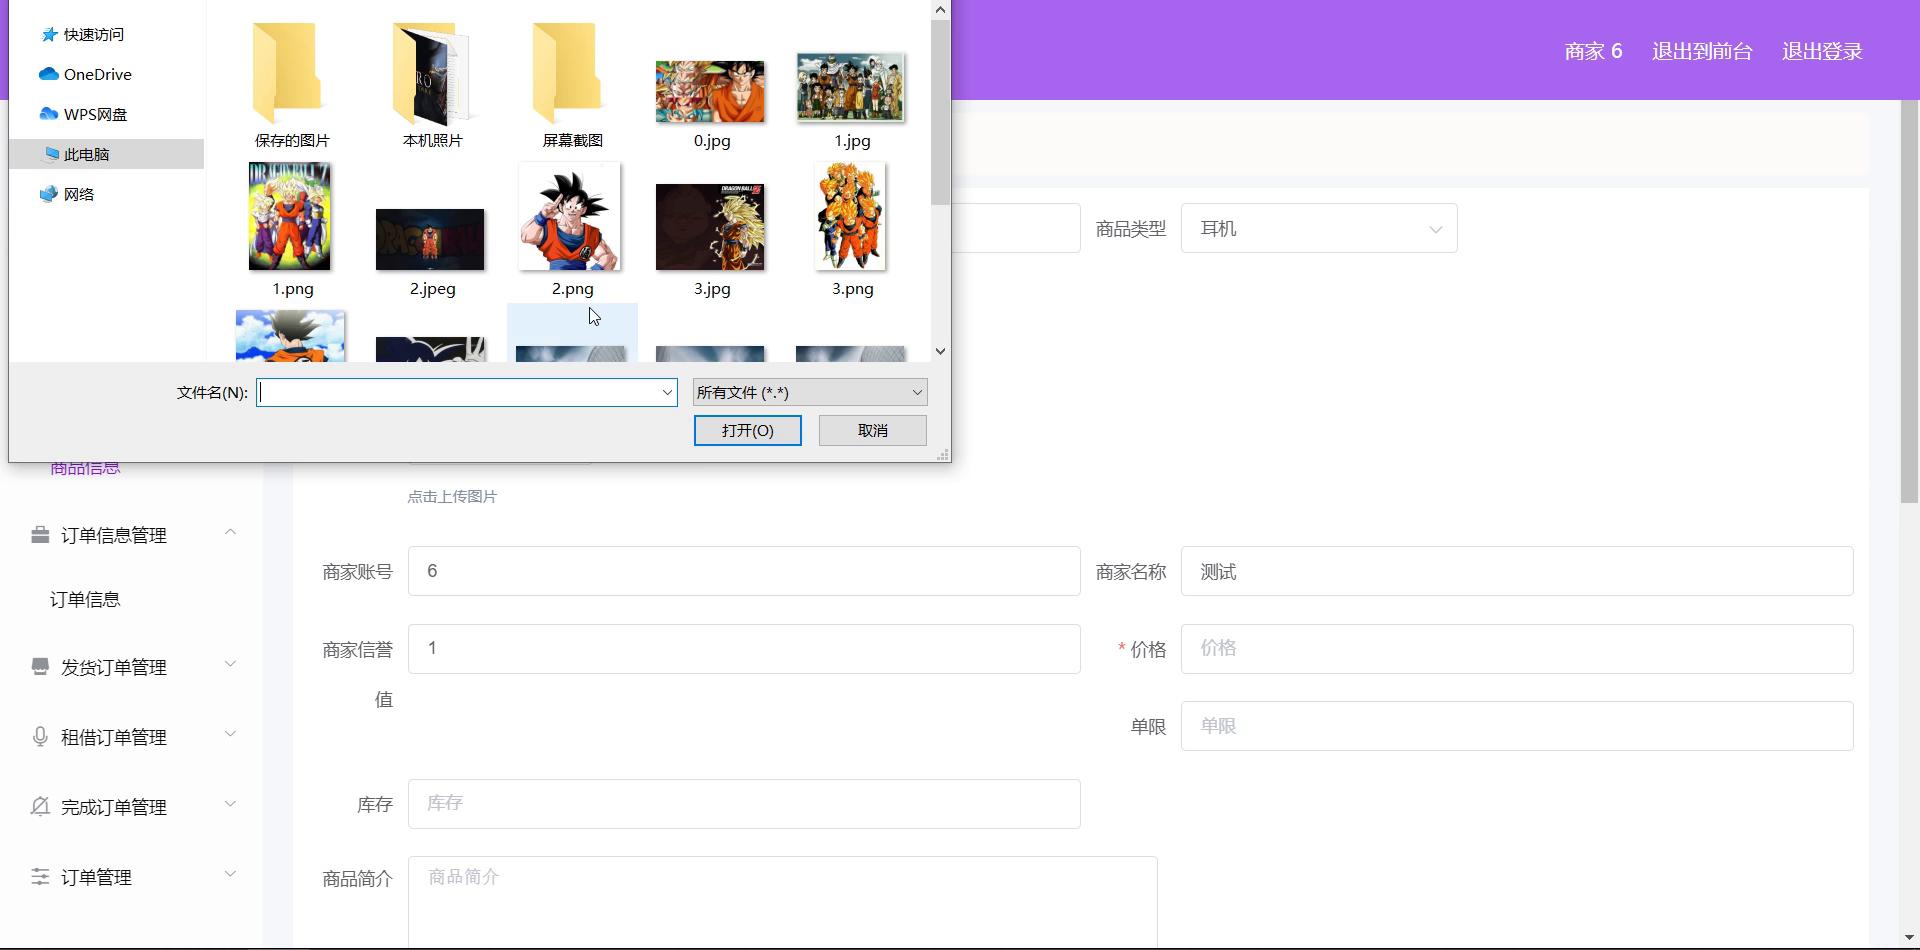The height and width of the screenshot is (950, 1920).
Task: Click into the 价格 input field
Action: (1516, 649)
